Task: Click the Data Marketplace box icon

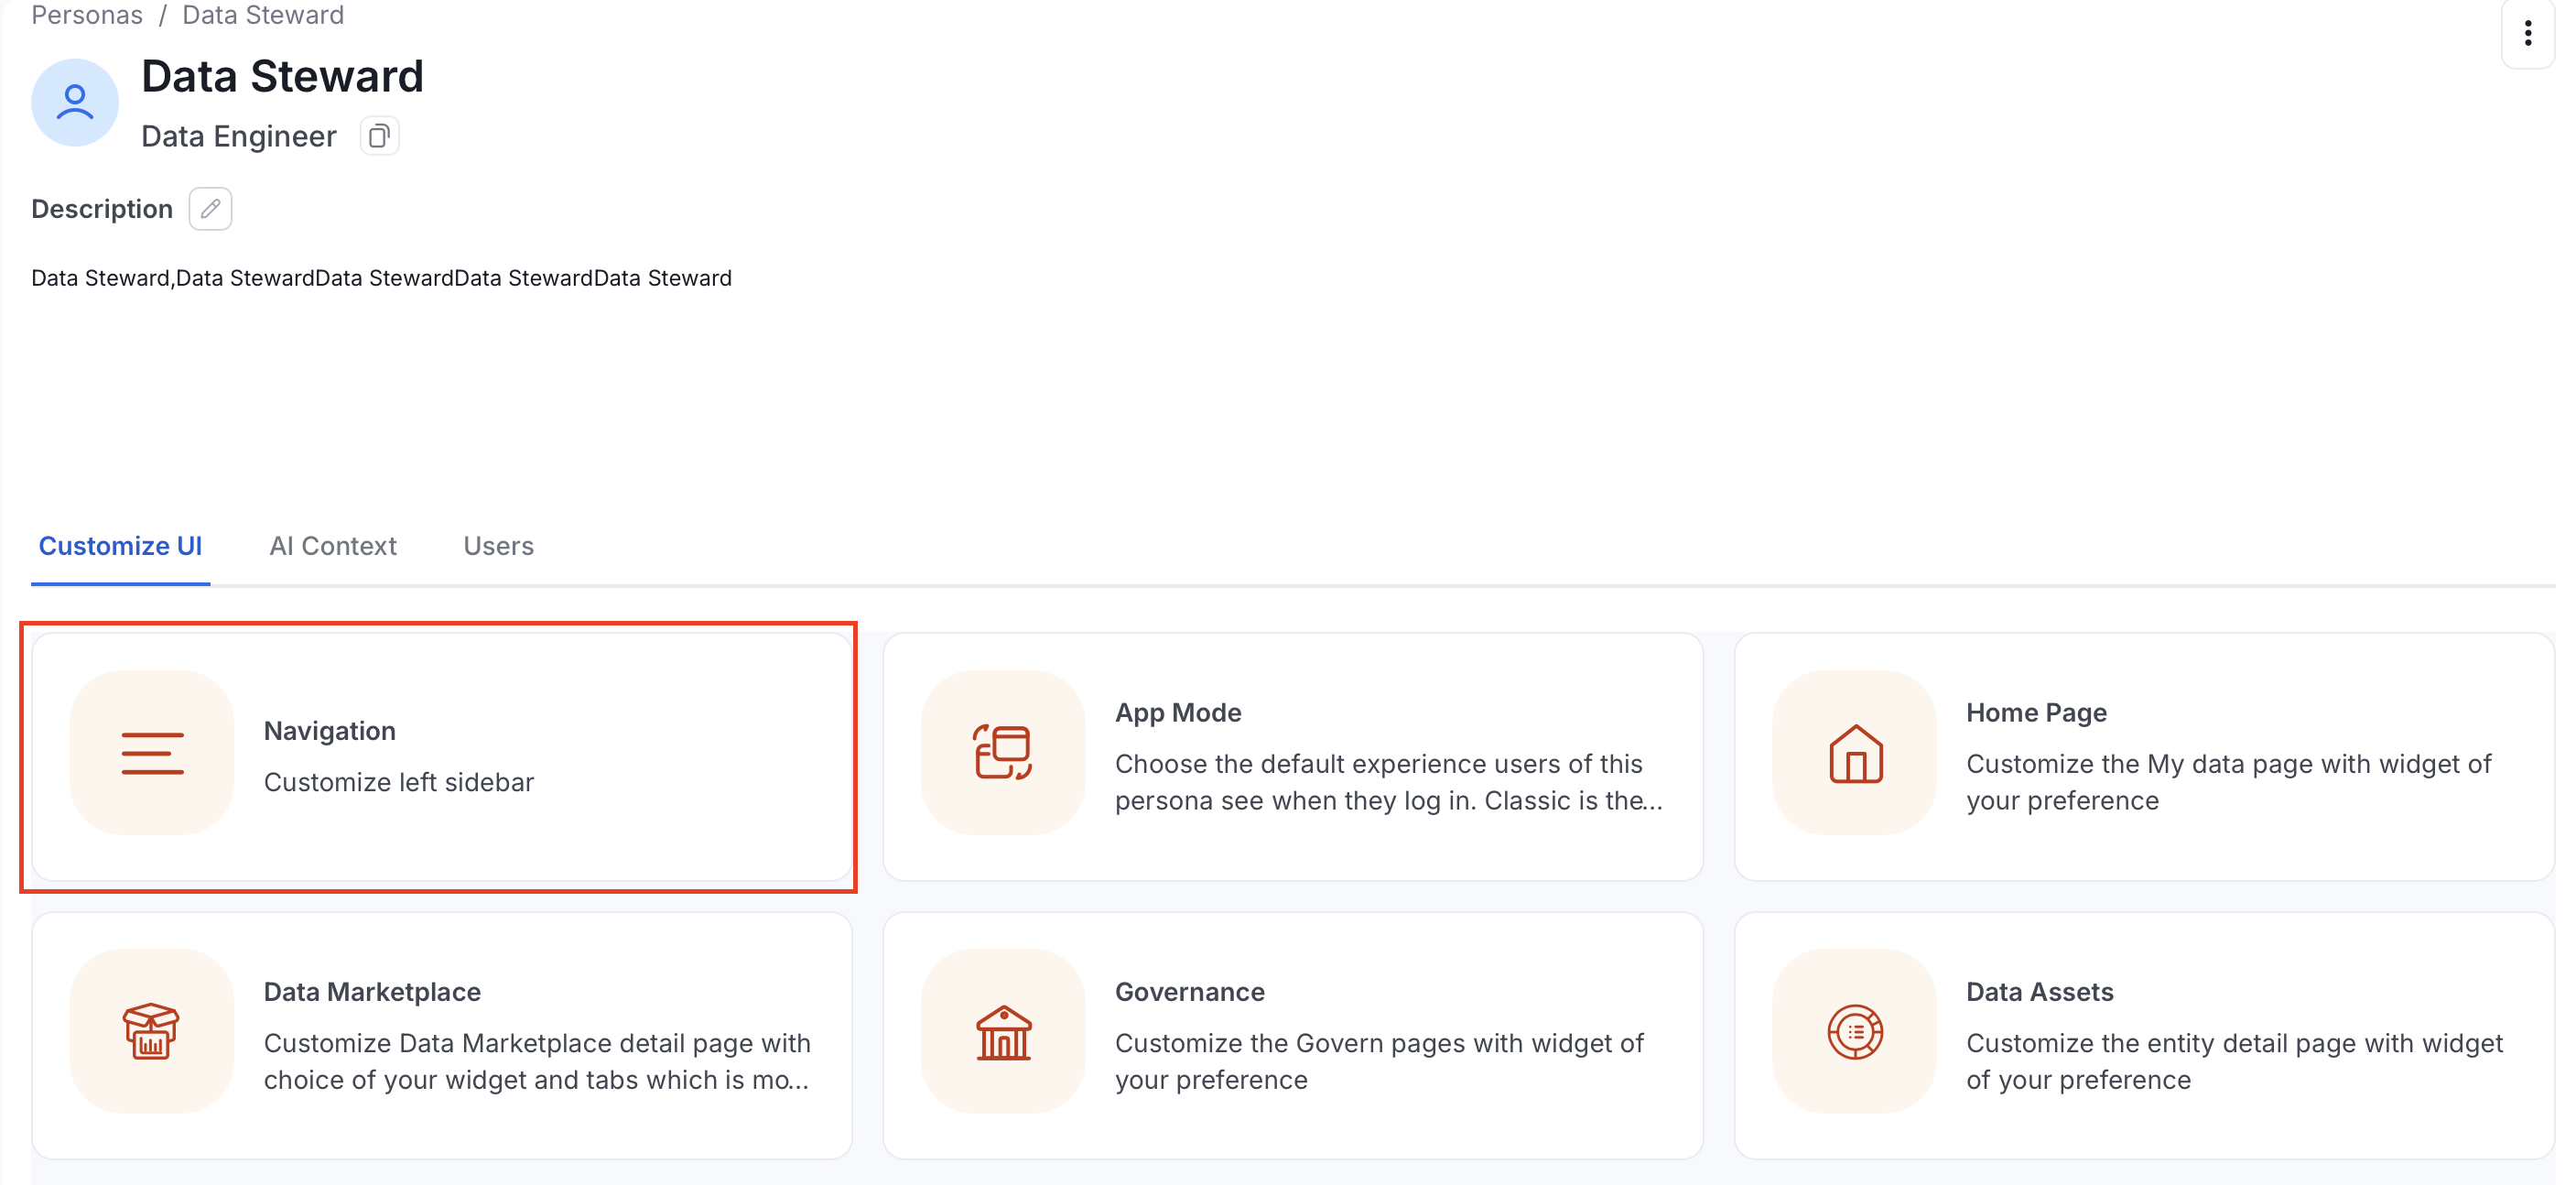Action: click(x=152, y=1031)
